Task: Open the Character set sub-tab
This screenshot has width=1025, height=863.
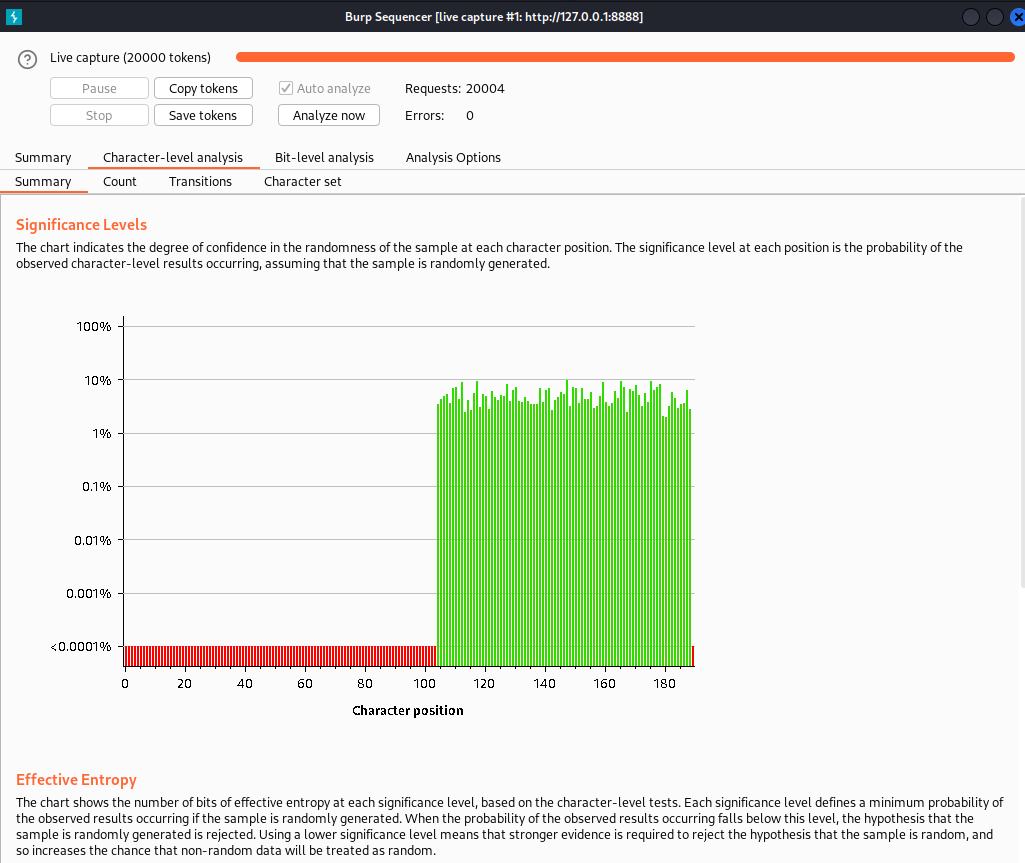Action: point(303,182)
